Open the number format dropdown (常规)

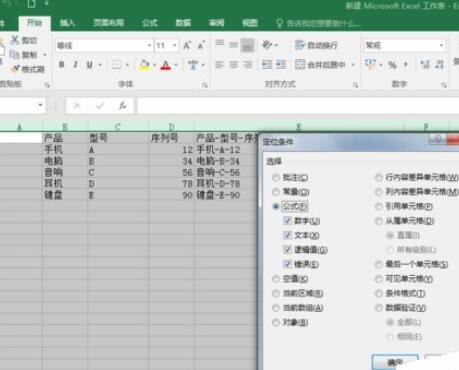click(441, 45)
